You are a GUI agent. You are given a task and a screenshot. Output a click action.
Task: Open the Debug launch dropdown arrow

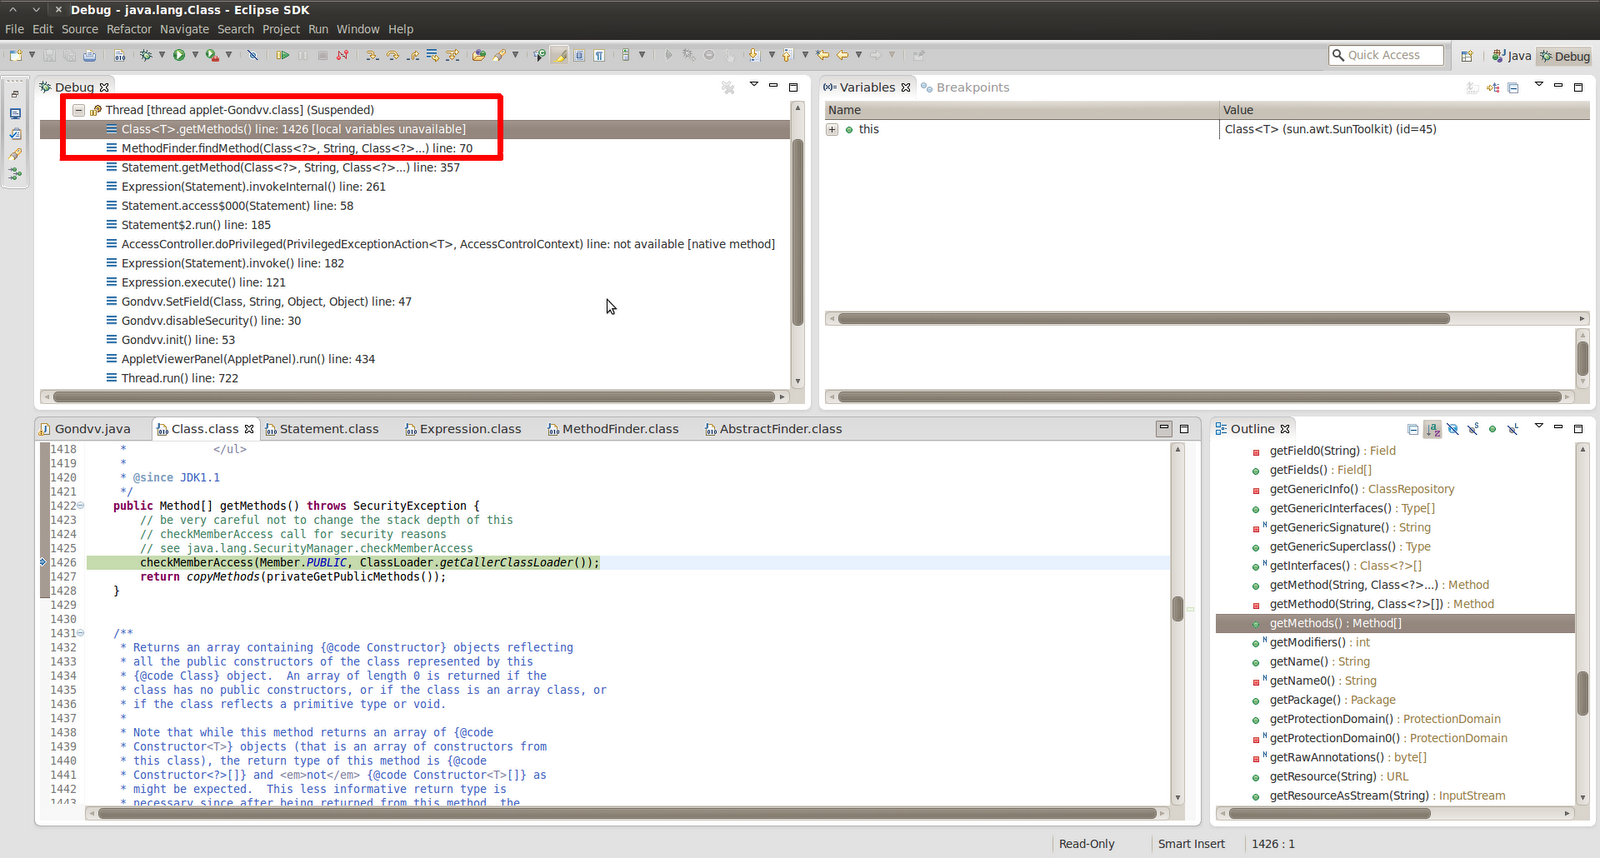pyautogui.click(x=162, y=55)
